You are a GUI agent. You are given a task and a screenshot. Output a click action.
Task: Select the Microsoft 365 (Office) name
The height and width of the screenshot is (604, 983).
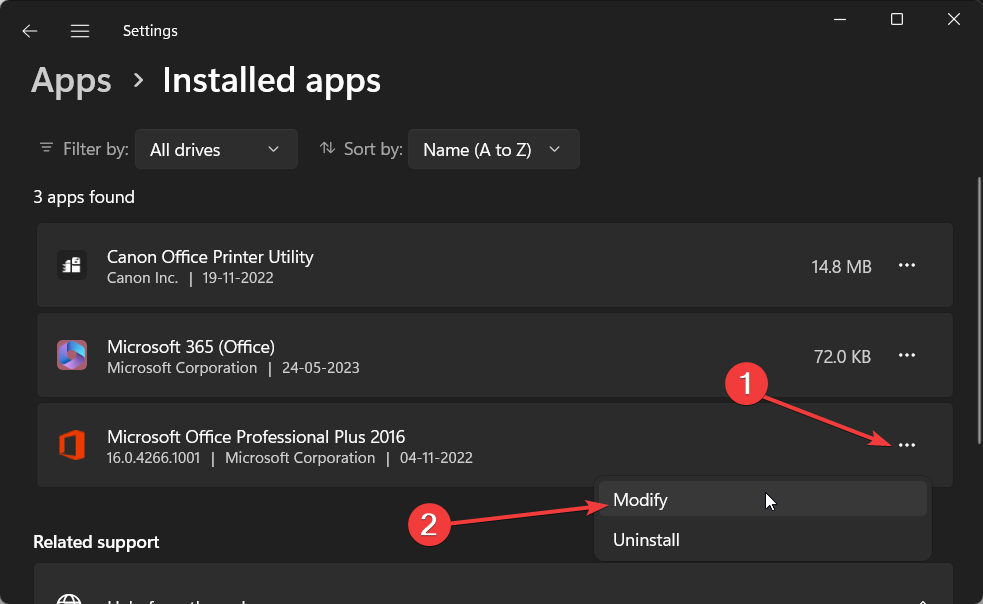[191, 347]
